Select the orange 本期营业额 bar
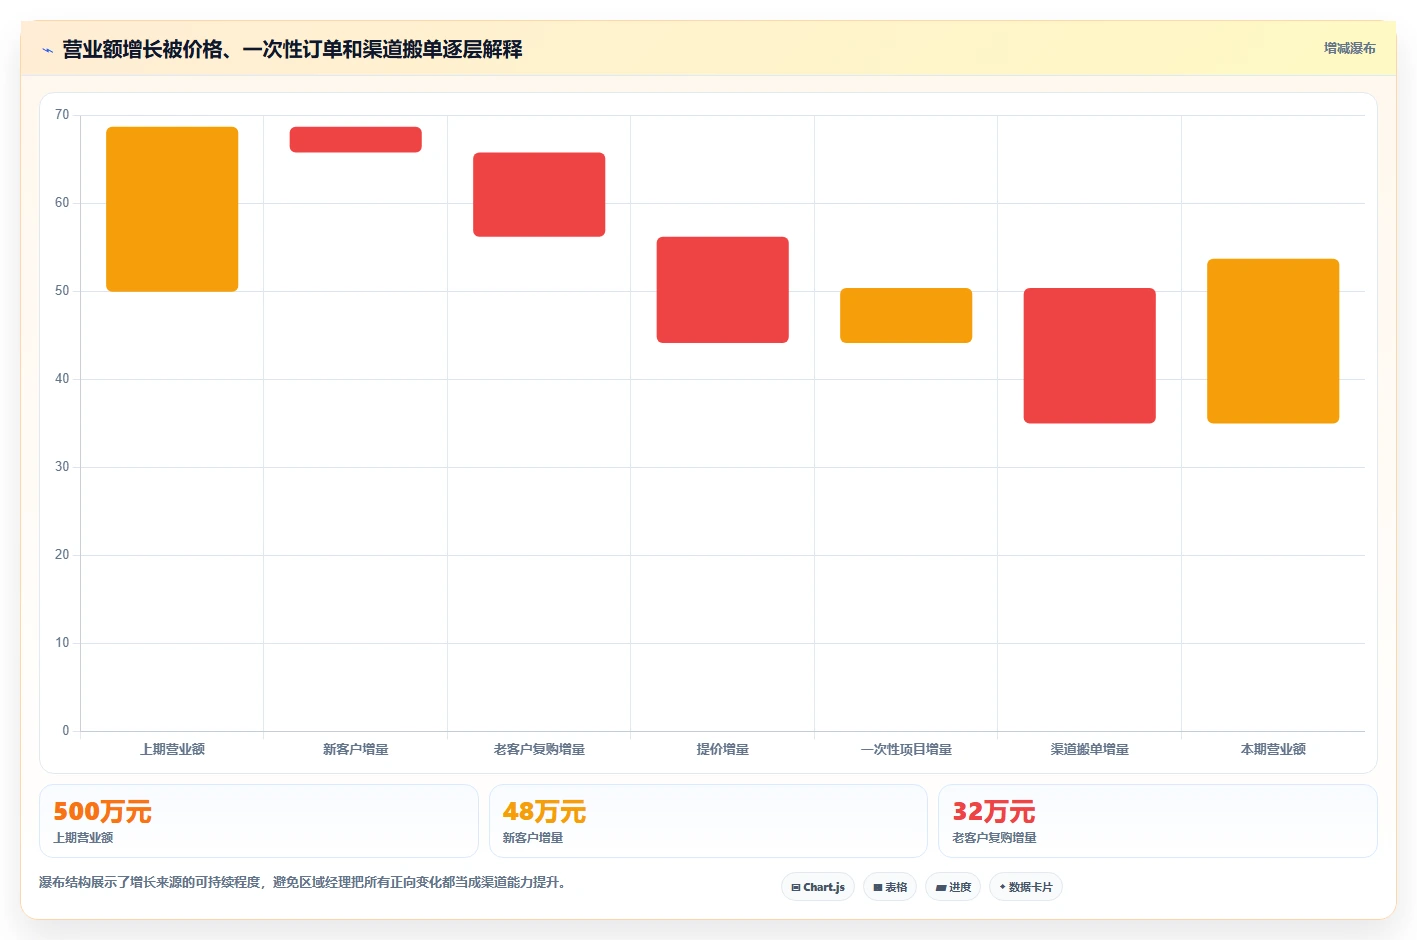Image resolution: width=1417 pixels, height=940 pixels. pyautogui.click(x=1273, y=341)
